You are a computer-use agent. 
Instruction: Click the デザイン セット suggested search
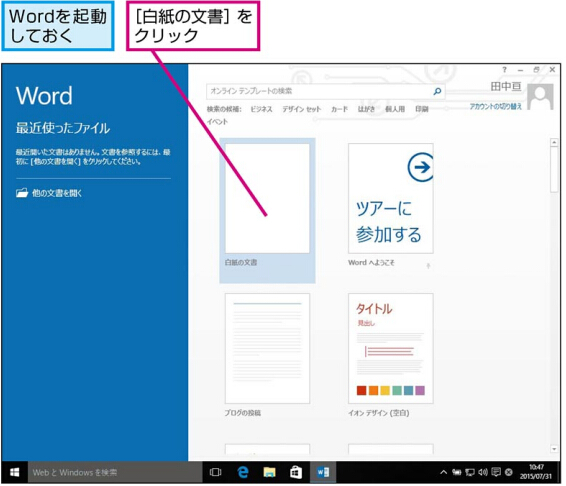pos(301,109)
